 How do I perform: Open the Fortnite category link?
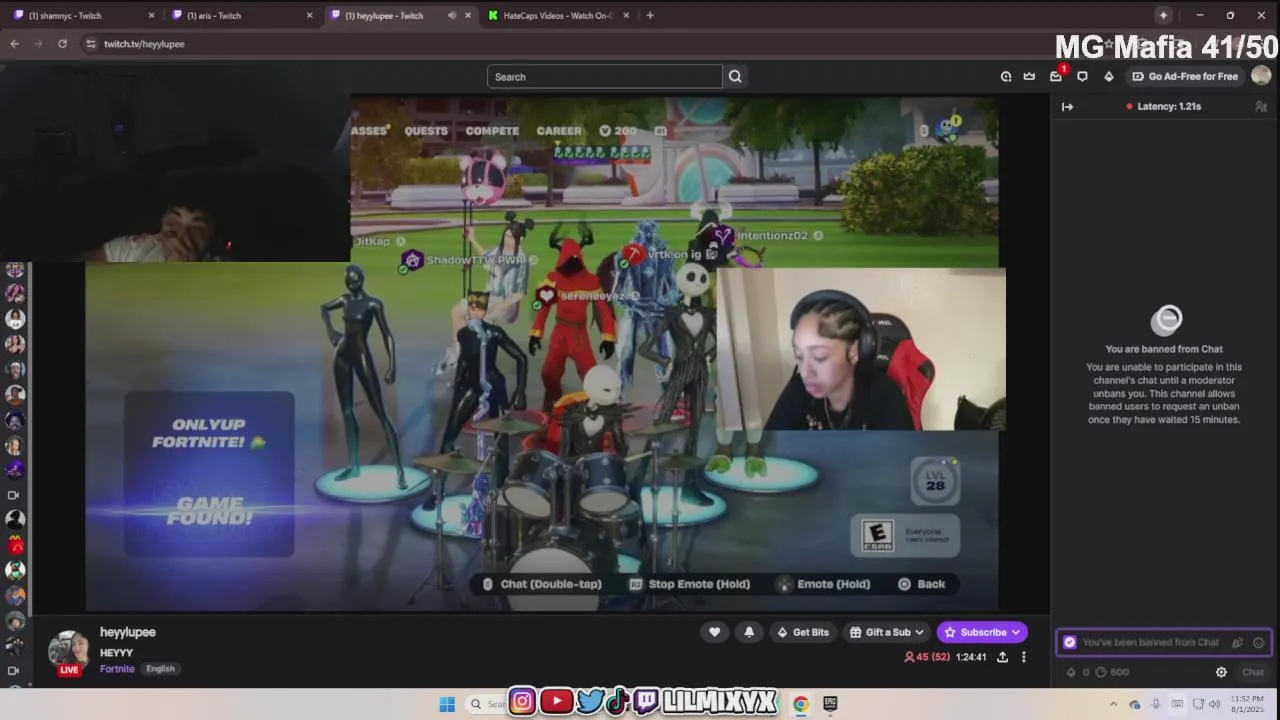[x=117, y=669]
